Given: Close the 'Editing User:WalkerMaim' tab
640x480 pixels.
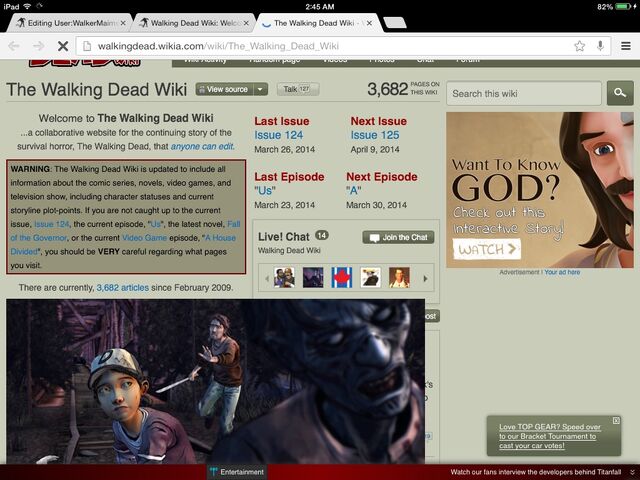Looking at the screenshot, I should pyautogui.click(x=123, y=23).
